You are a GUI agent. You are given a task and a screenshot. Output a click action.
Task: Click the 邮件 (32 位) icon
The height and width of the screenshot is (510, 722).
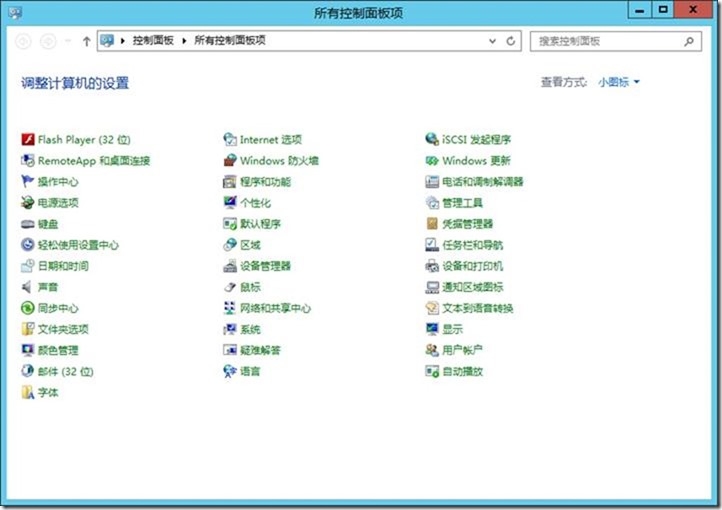point(28,371)
